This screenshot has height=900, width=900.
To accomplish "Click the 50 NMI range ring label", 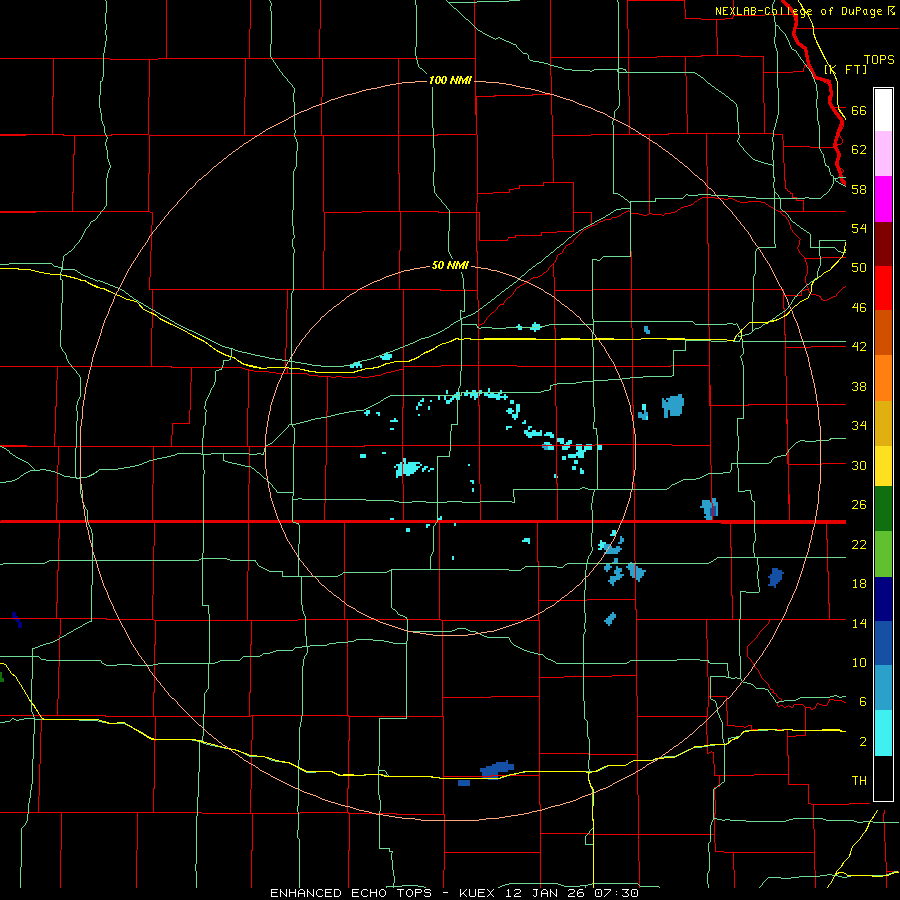I will (450, 265).
